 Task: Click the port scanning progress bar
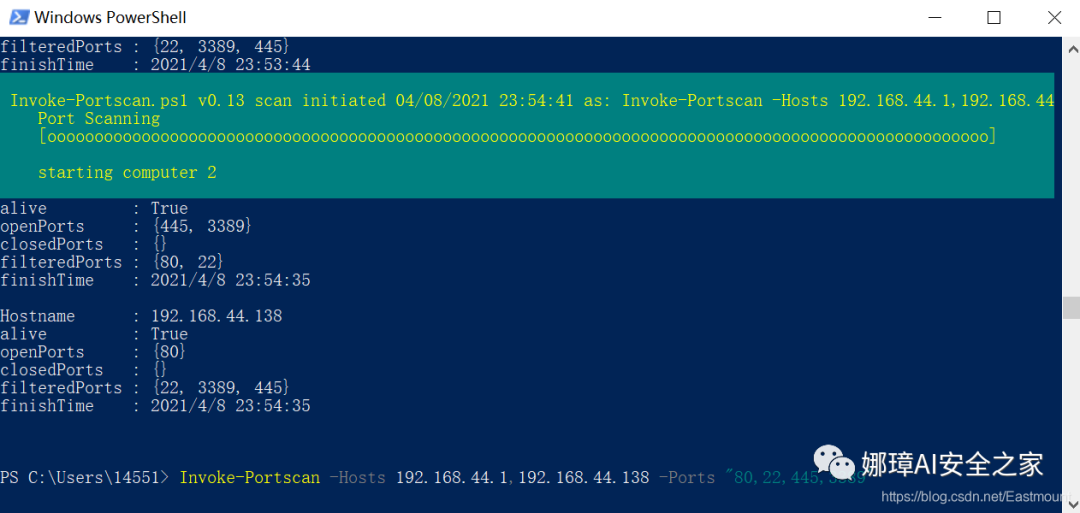click(x=517, y=136)
